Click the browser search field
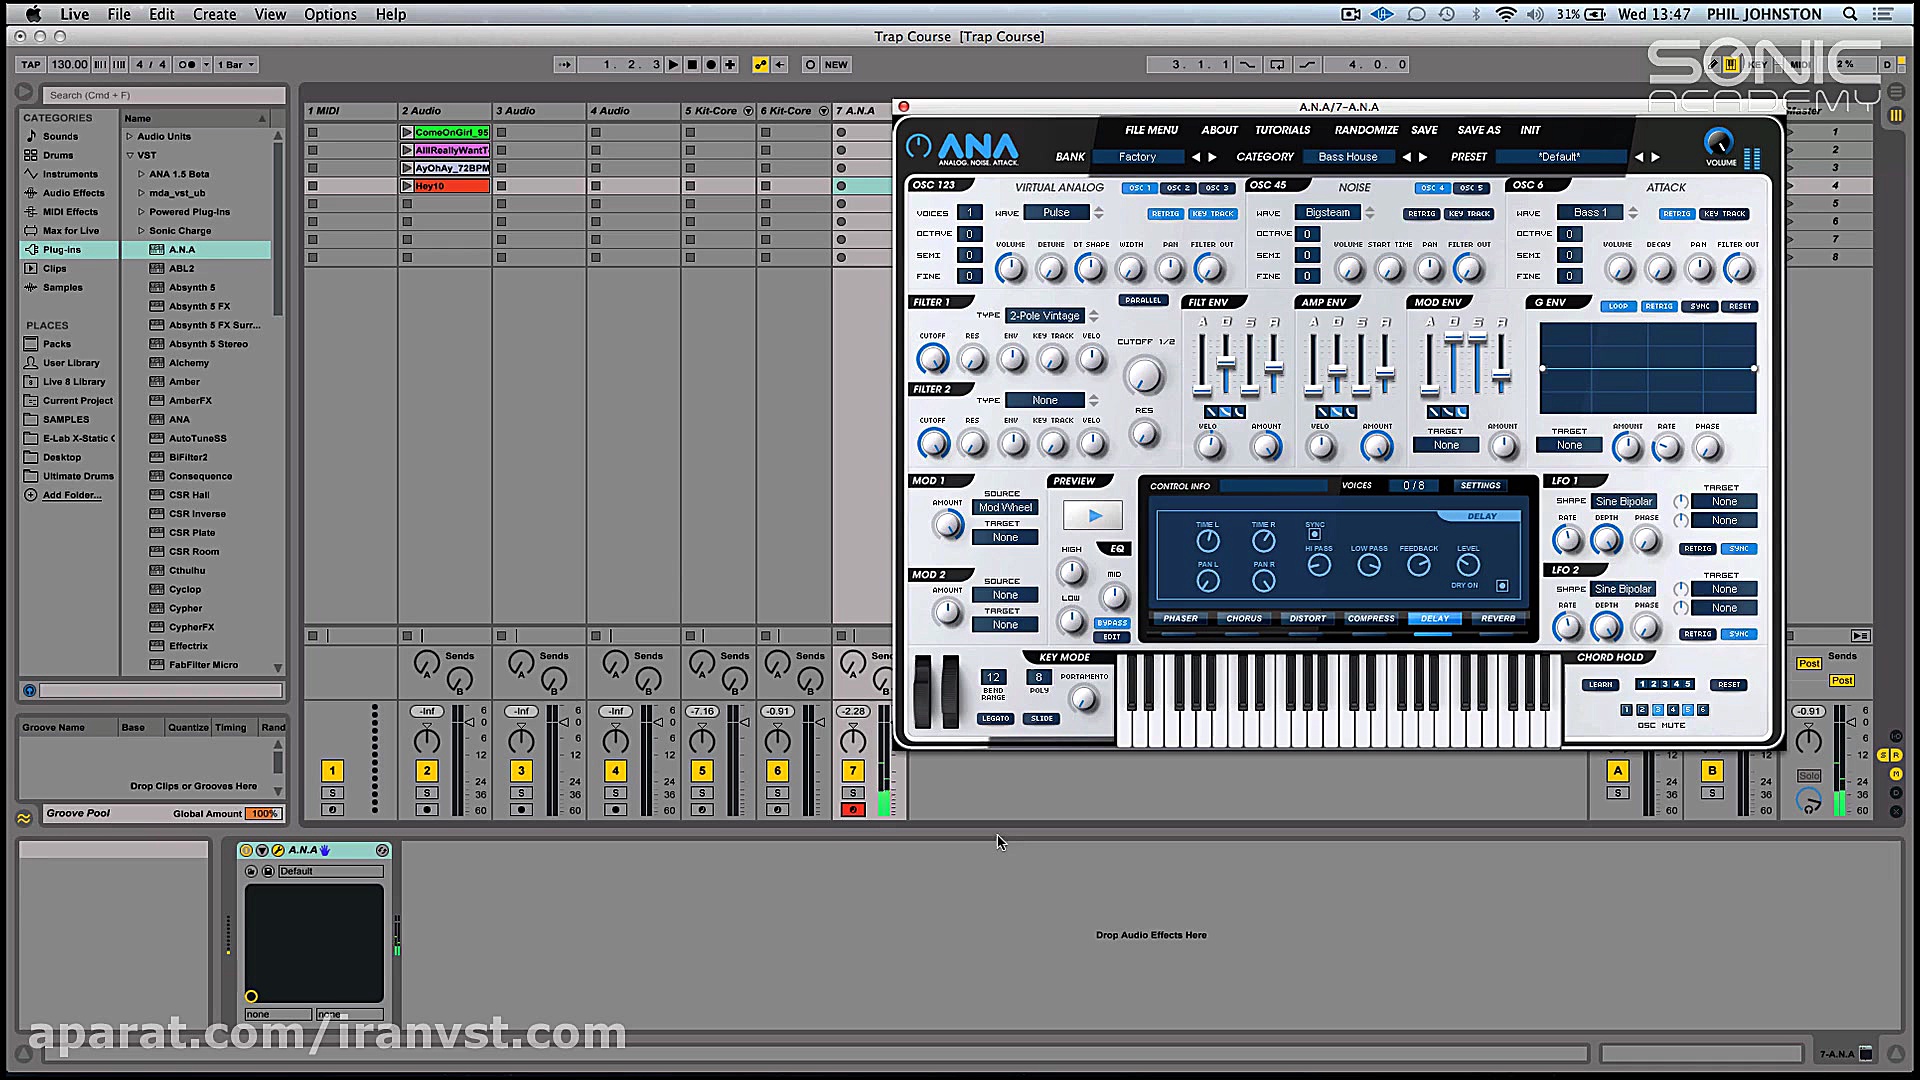The height and width of the screenshot is (1080, 1920). (x=165, y=95)
